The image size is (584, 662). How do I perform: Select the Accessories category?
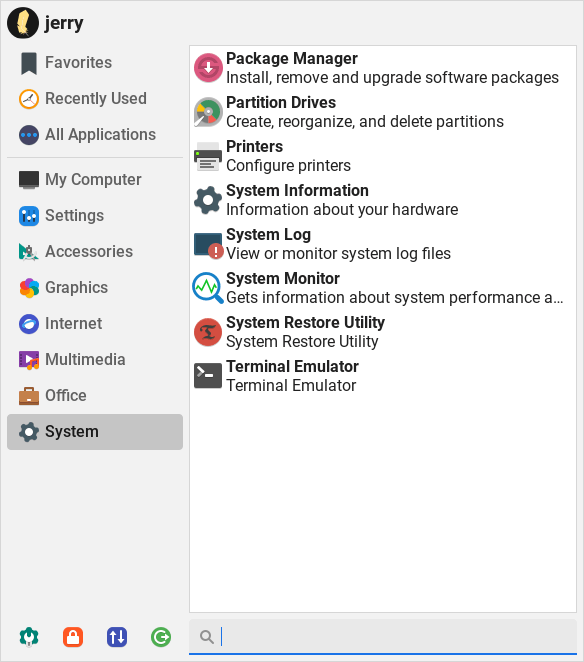[95, 252]
